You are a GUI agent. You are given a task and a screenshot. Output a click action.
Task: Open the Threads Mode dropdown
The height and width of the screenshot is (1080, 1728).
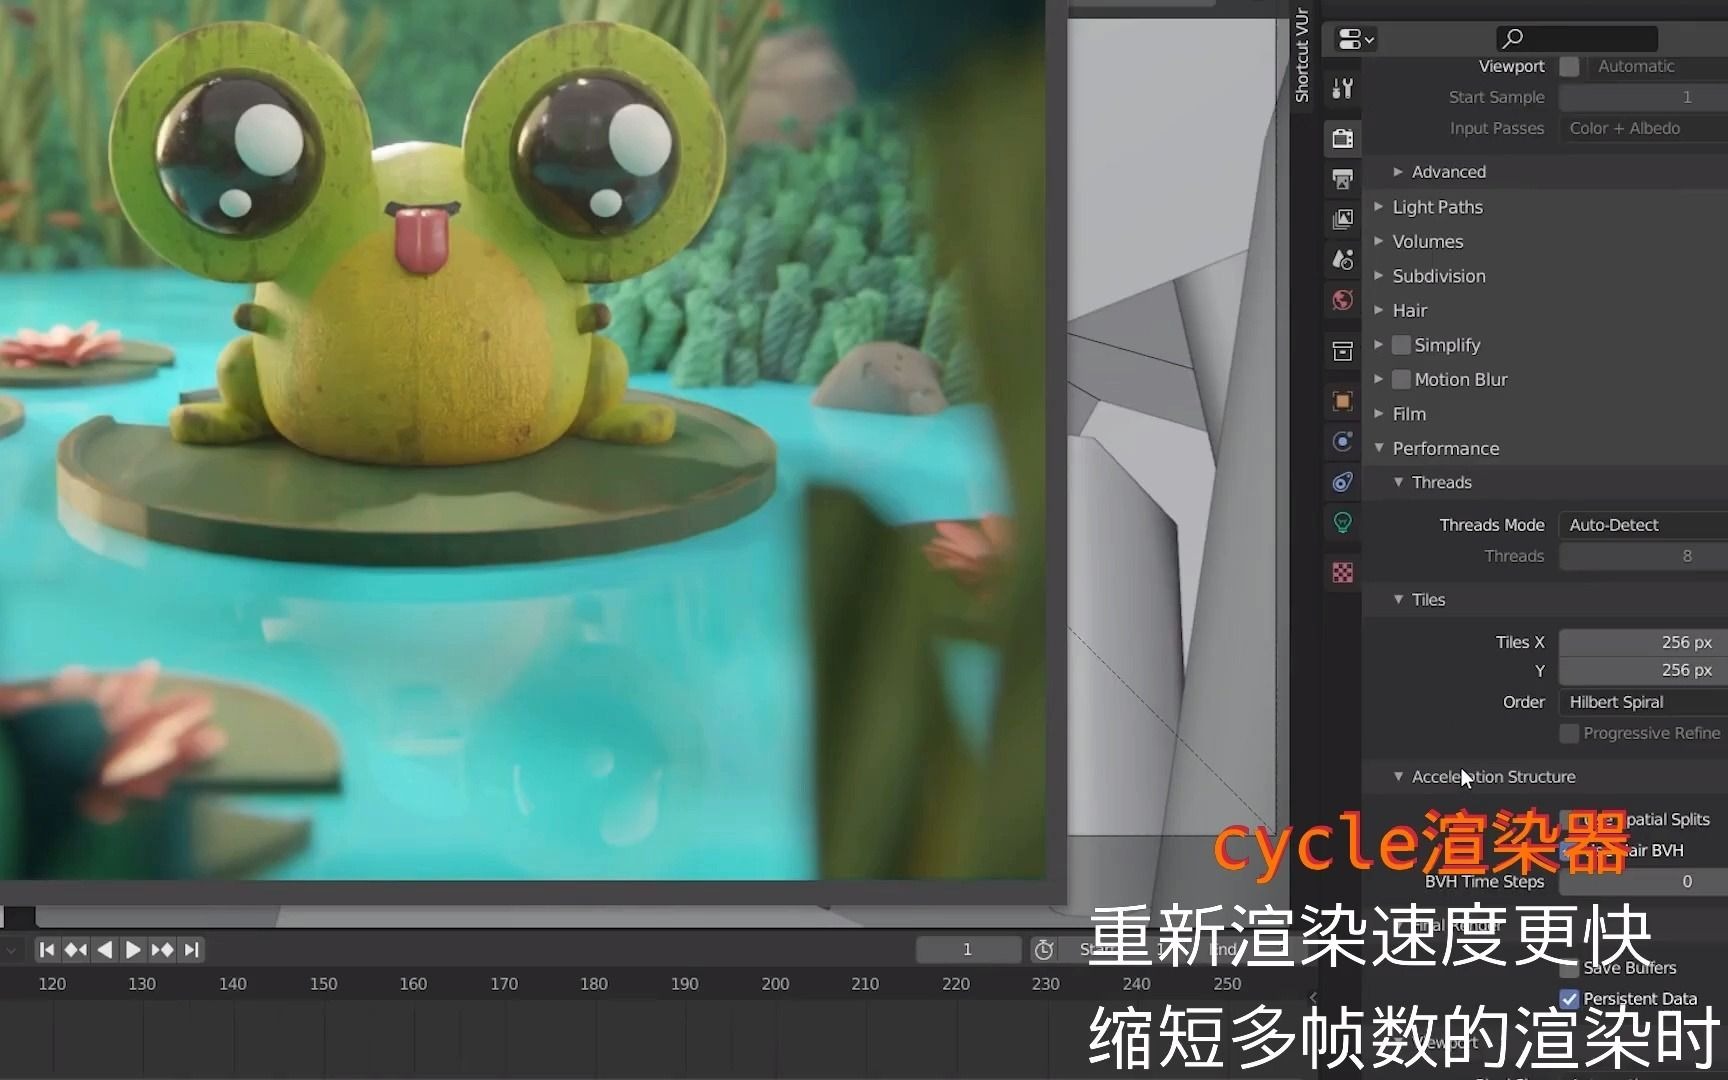[x=1640, y=524]
